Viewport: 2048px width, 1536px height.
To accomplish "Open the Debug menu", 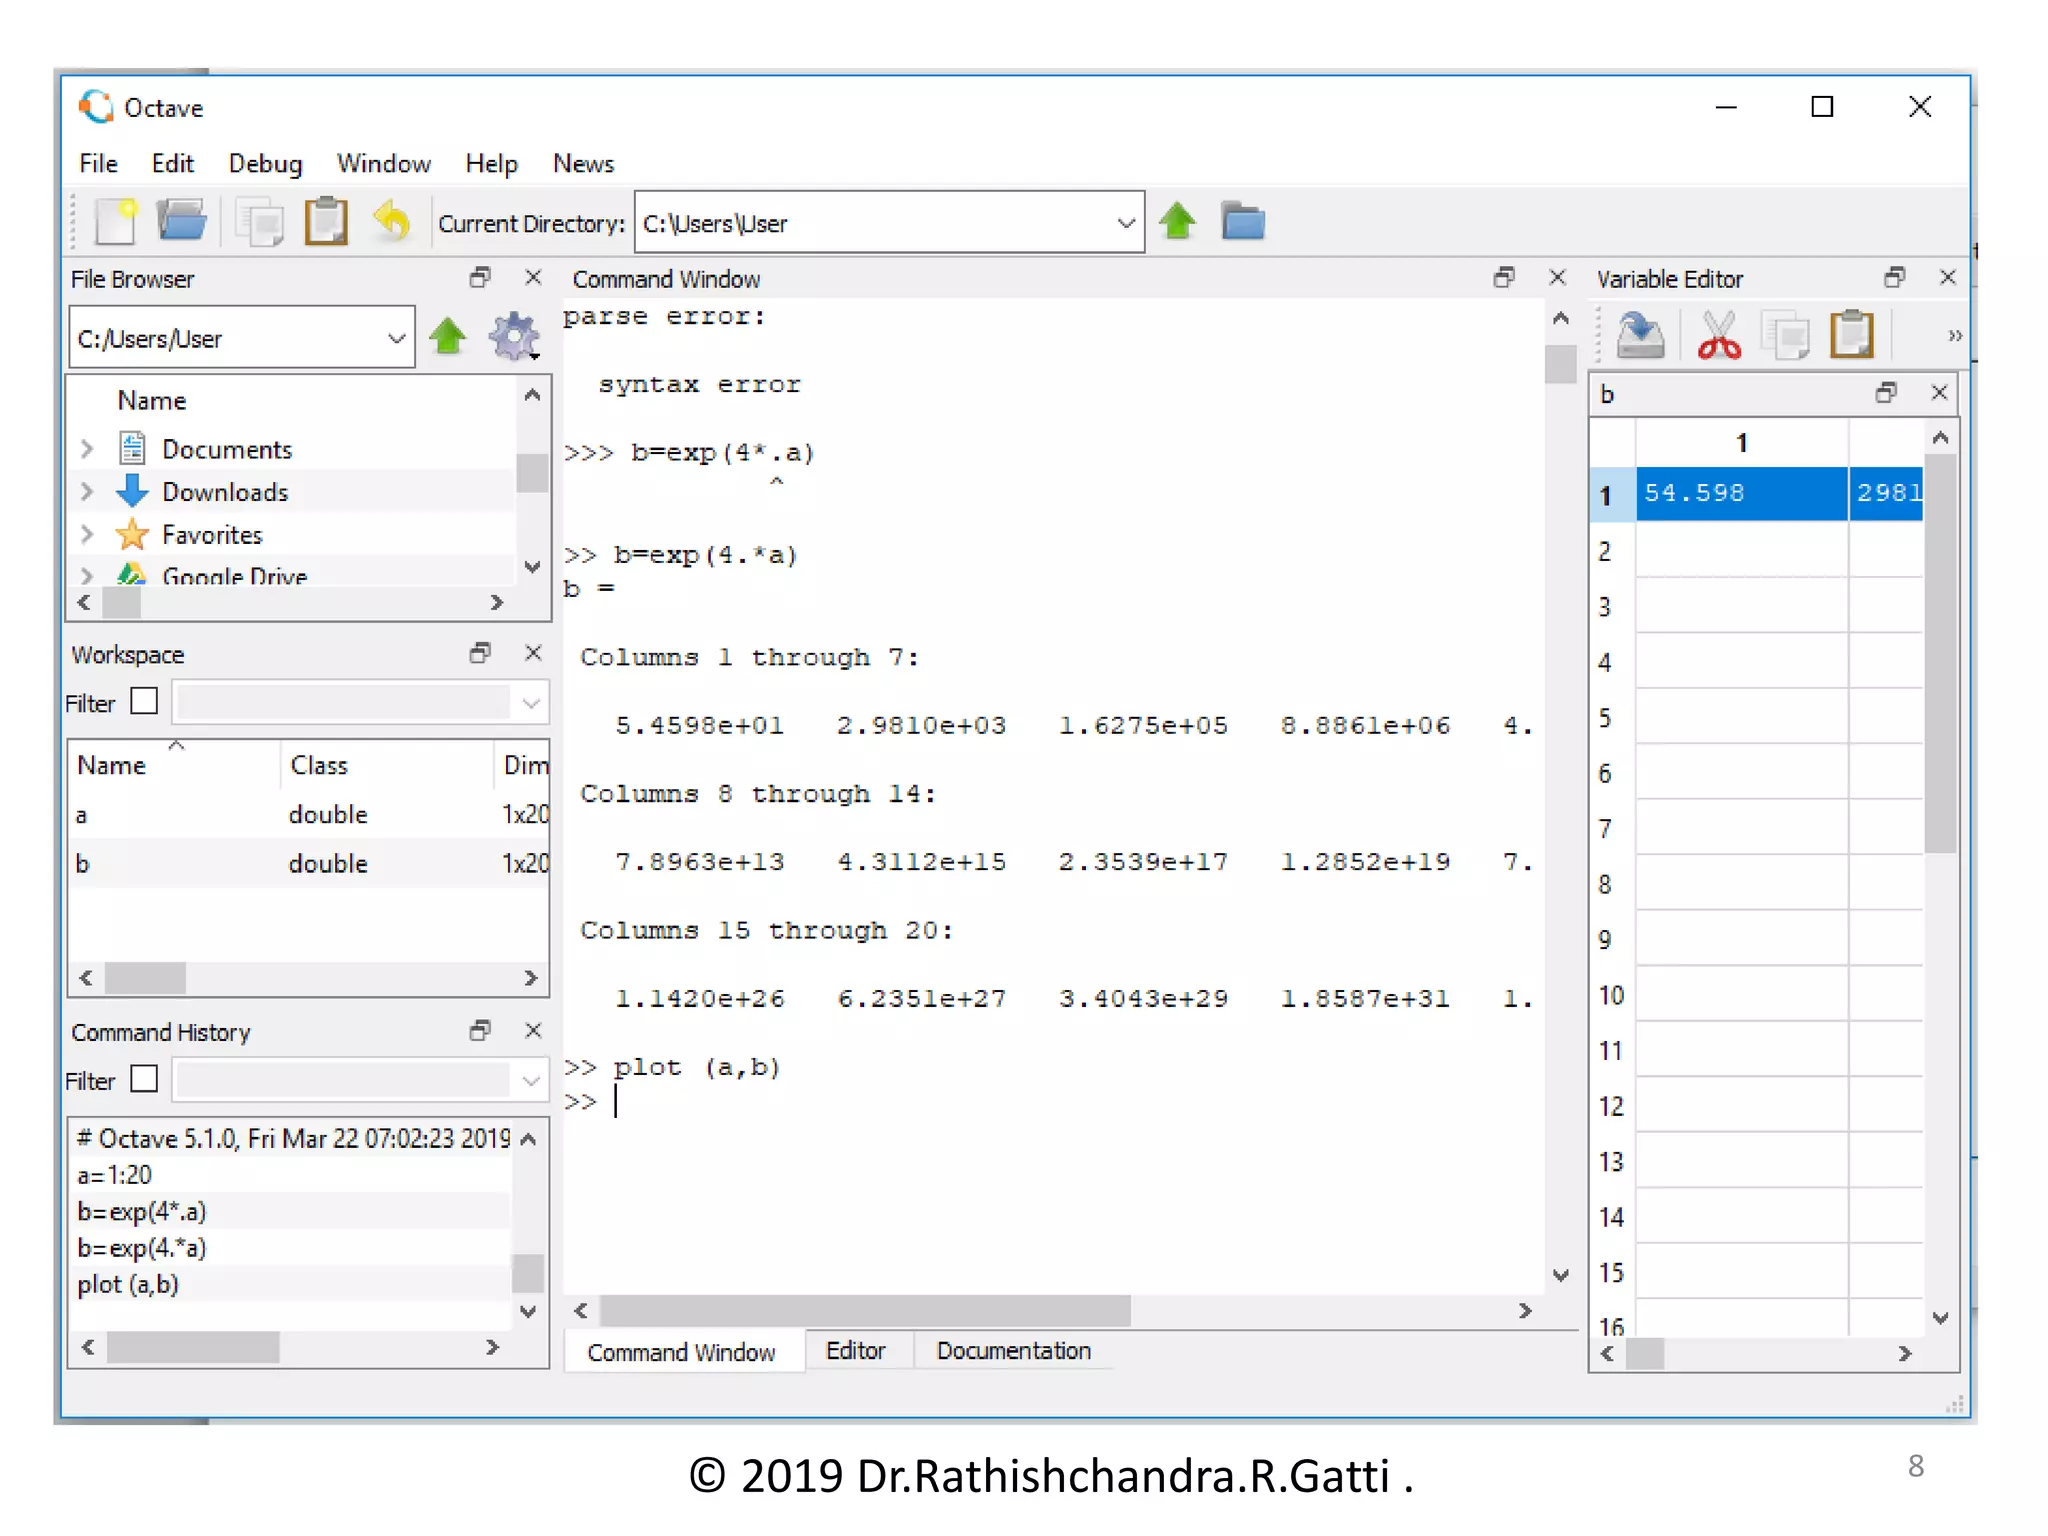I will pos(265,164).
